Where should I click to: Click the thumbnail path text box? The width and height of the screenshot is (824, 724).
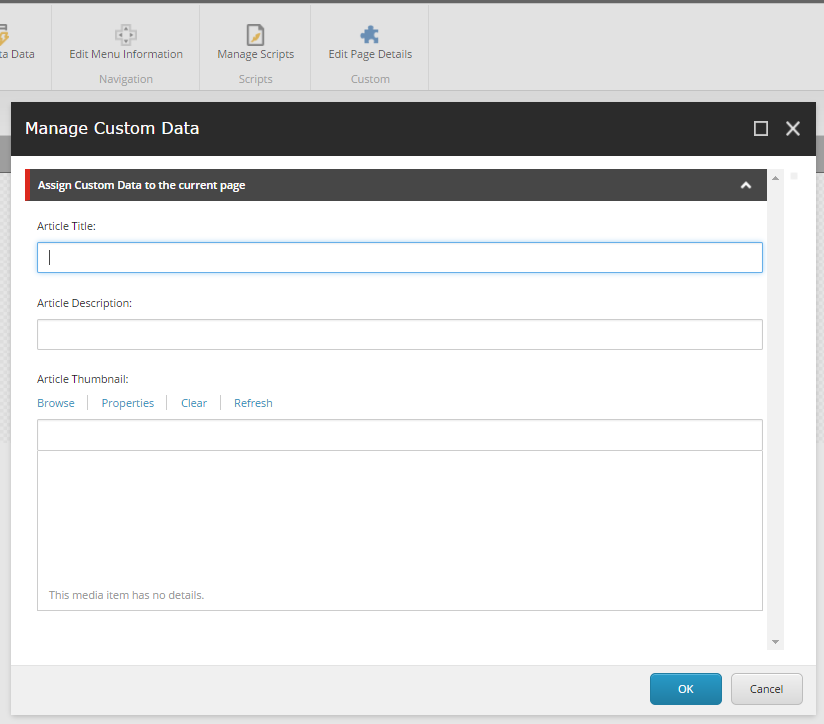(x=400, y=435)
